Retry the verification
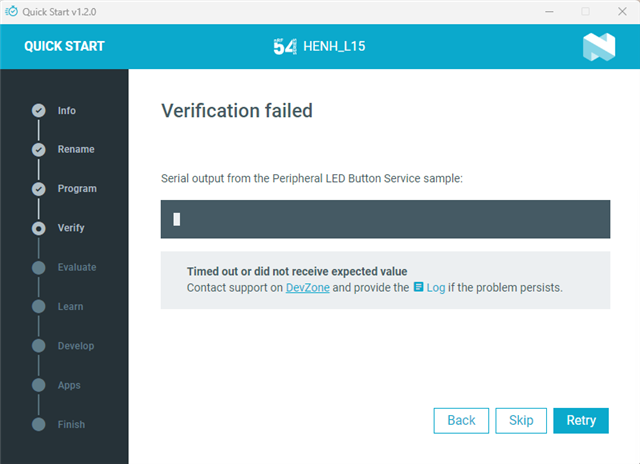The image size is (640, 464). click(581, 420)
